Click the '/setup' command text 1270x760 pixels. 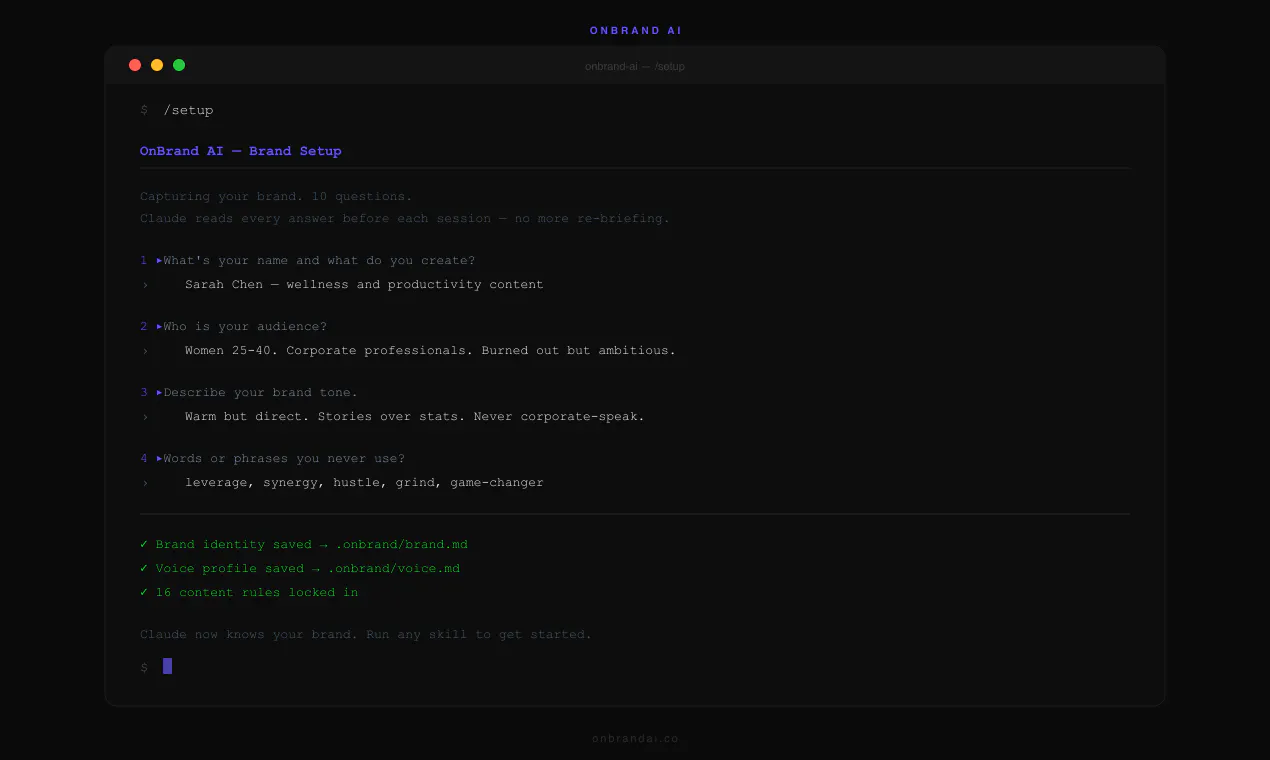point(188,110)
